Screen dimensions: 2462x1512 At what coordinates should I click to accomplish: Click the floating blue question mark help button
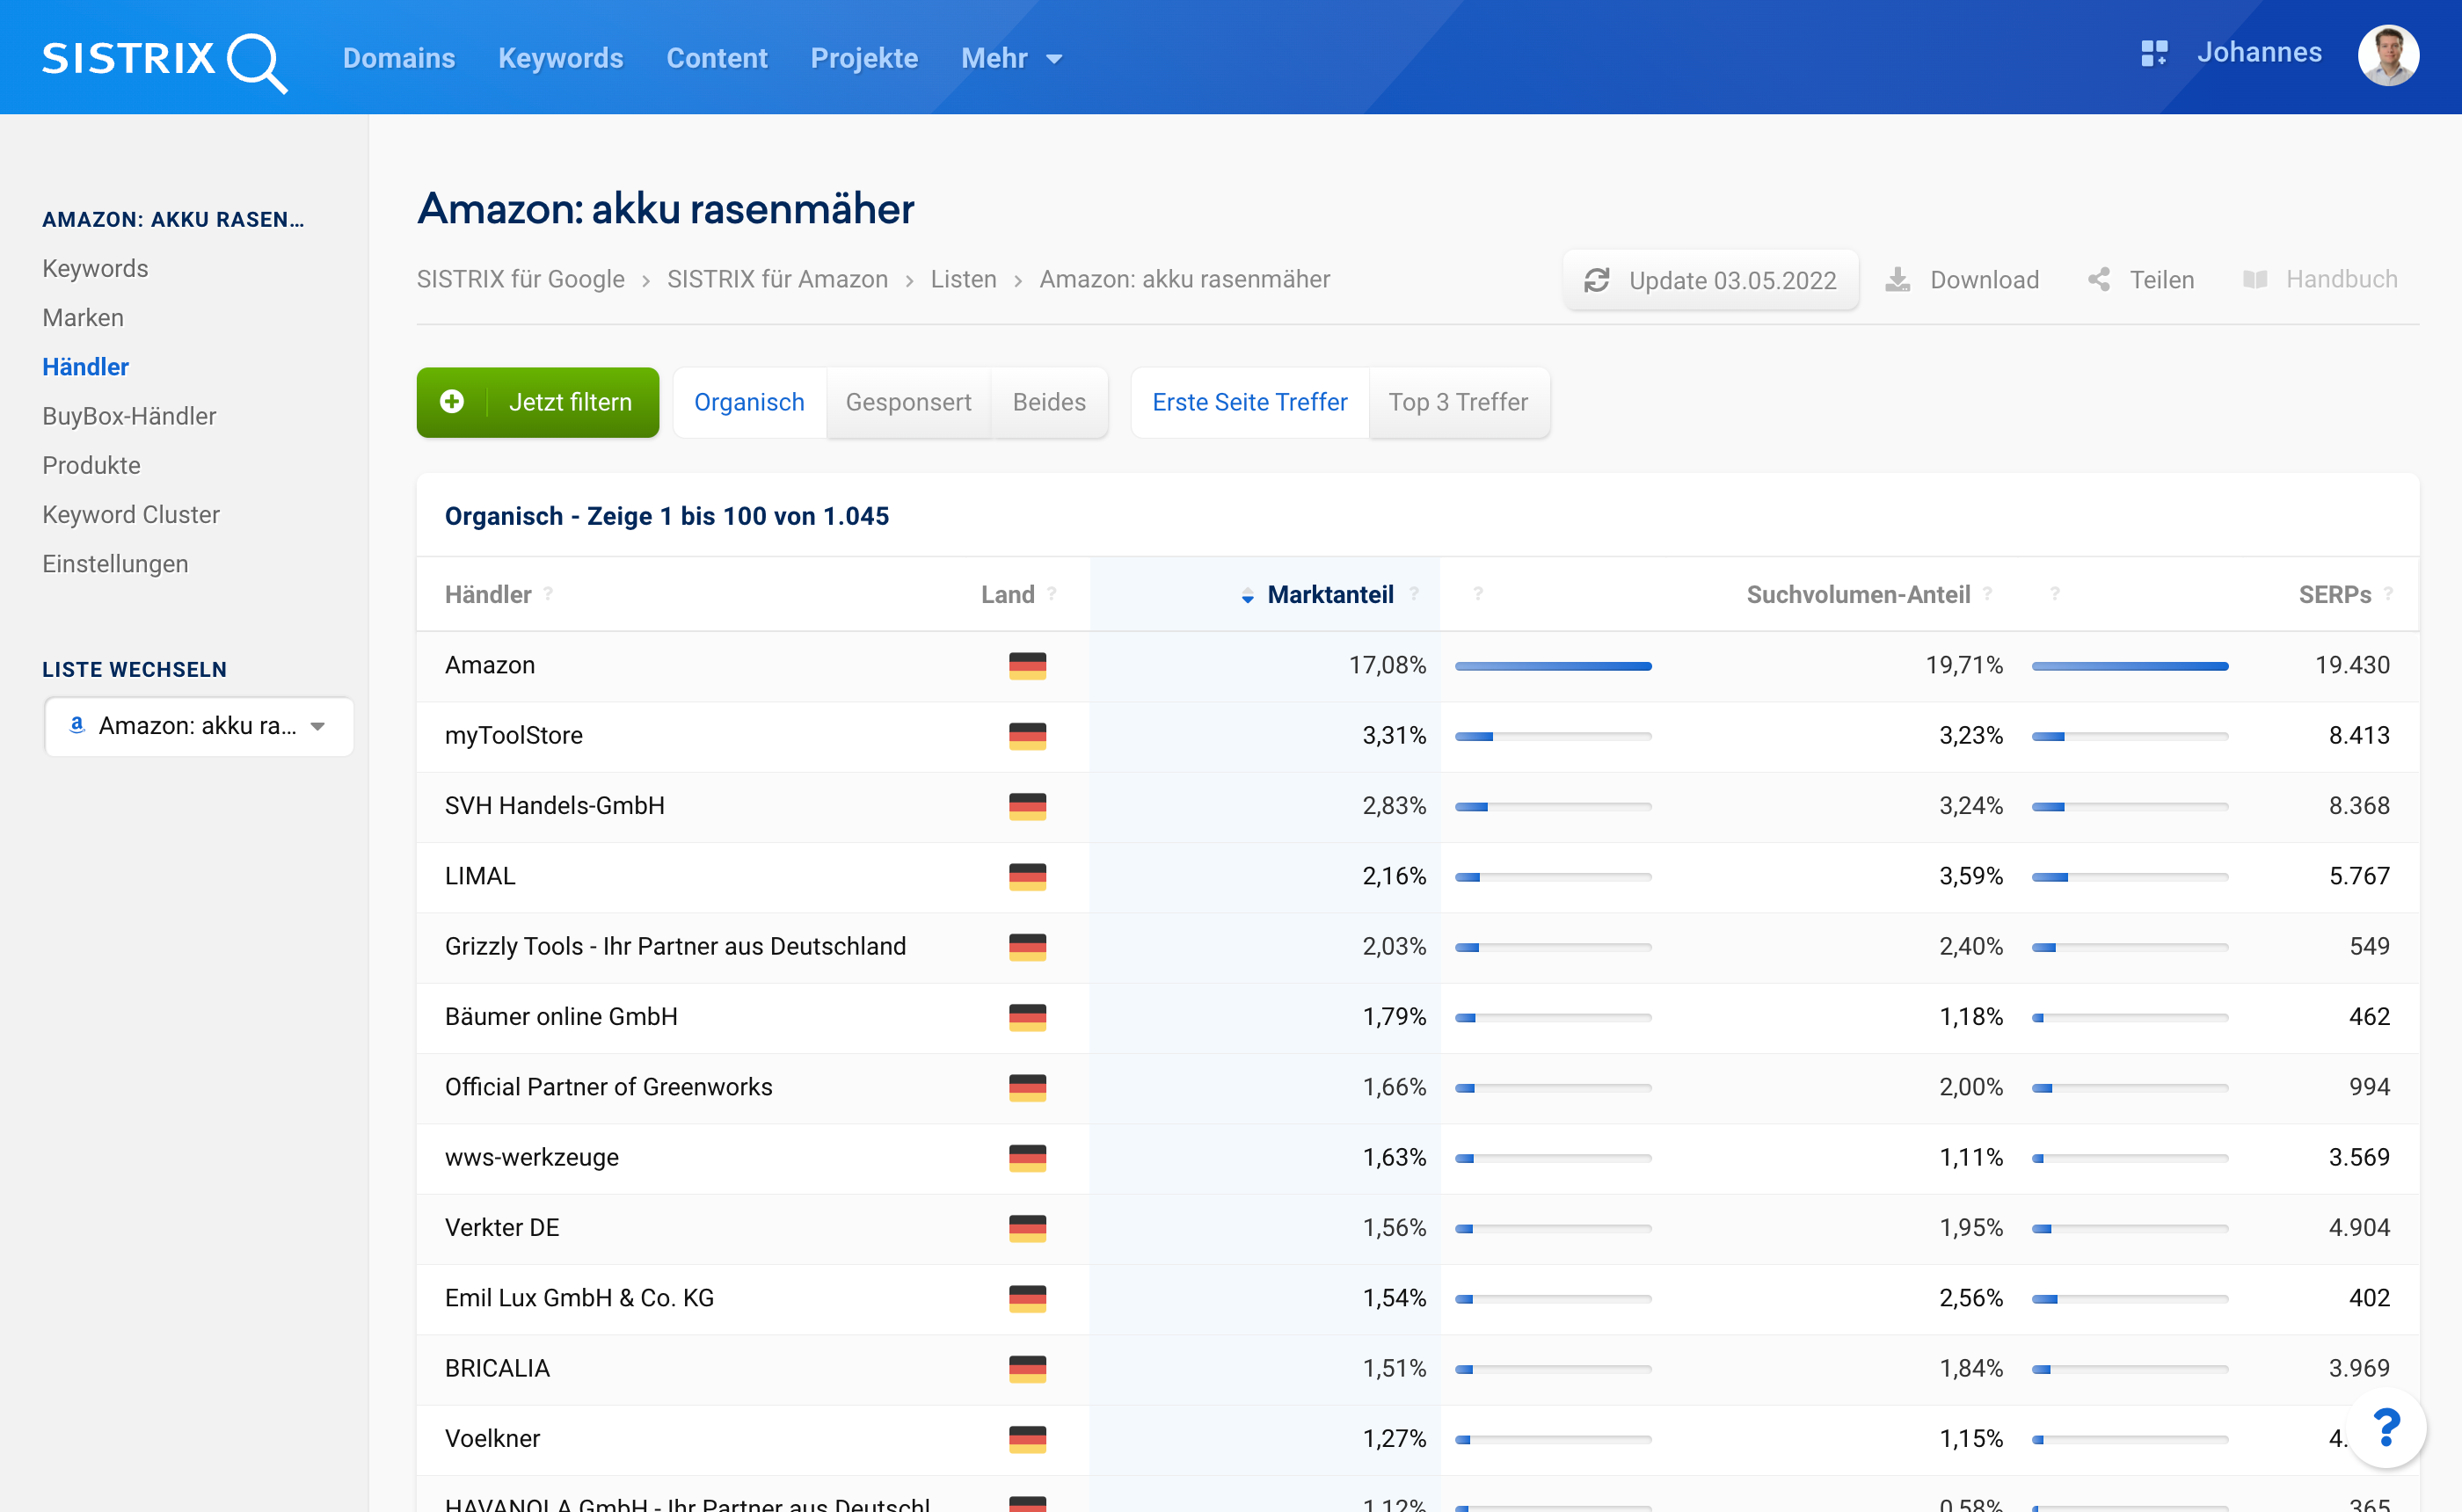point(2386,1427)
